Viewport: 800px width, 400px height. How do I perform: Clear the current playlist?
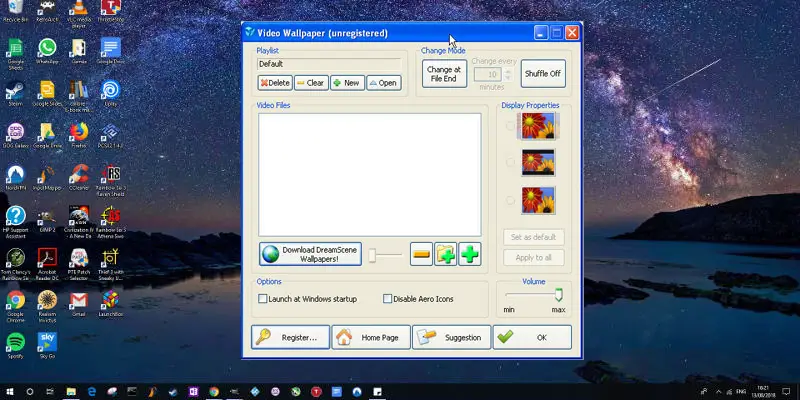(x=311, y=83)
